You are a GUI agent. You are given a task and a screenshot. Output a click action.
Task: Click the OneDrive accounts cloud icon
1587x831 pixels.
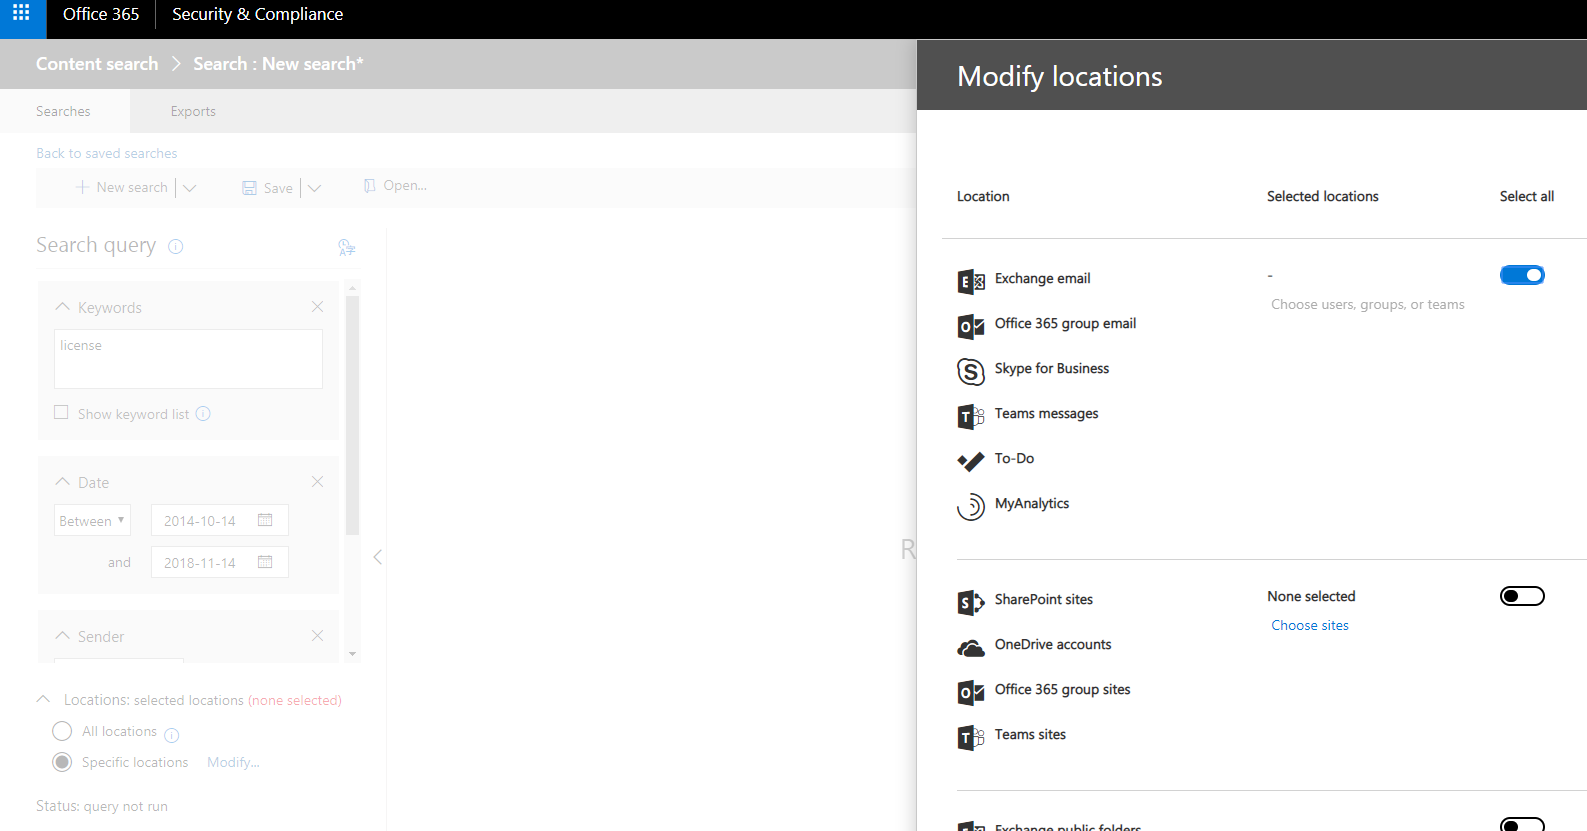click(x=970, y=648)
